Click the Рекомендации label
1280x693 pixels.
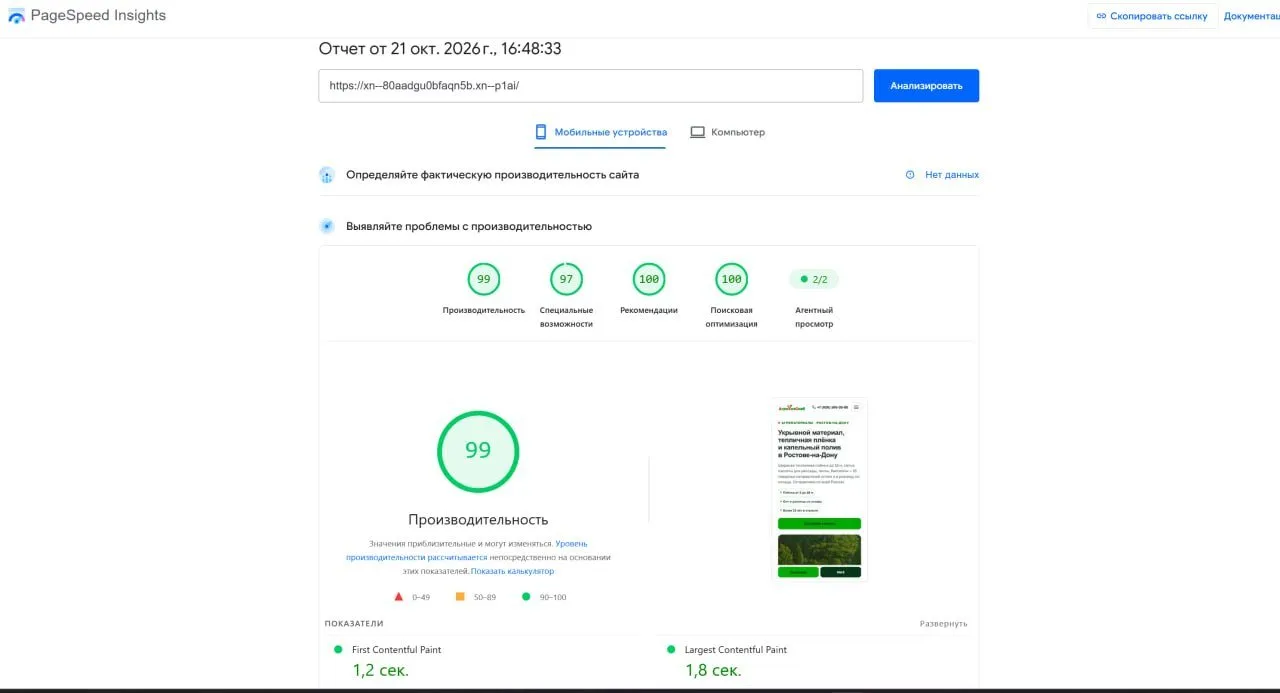pyautogui.click(x=649, y=310)
